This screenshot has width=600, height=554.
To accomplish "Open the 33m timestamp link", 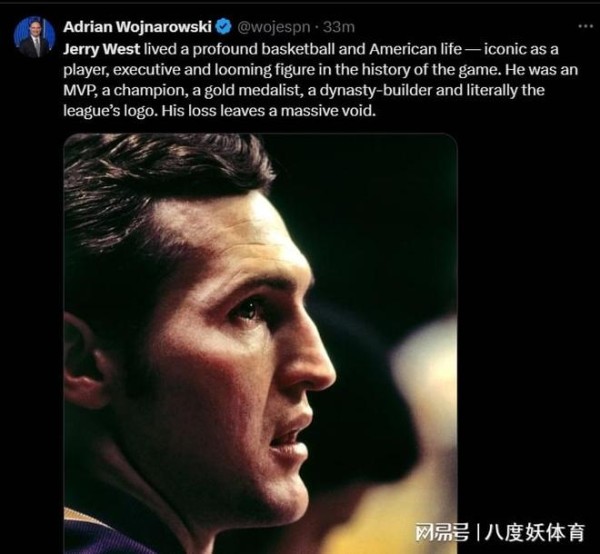I will pos(339,27).
